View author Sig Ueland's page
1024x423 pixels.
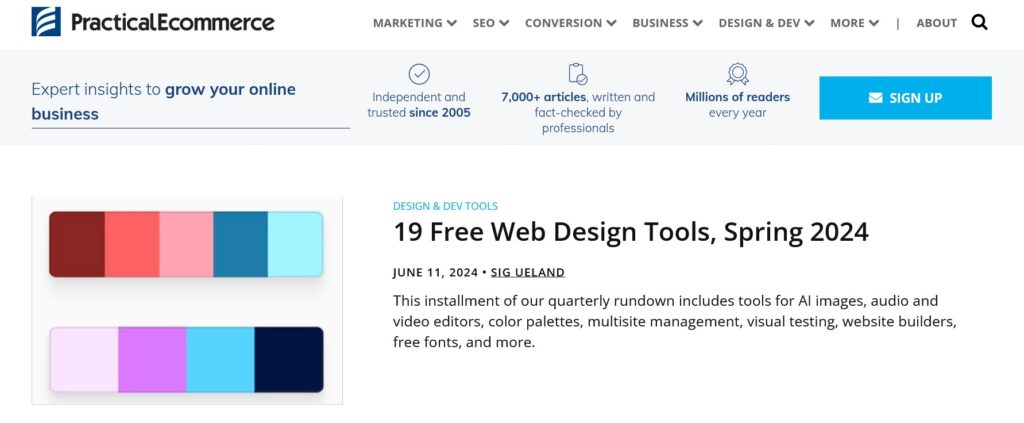528,273
